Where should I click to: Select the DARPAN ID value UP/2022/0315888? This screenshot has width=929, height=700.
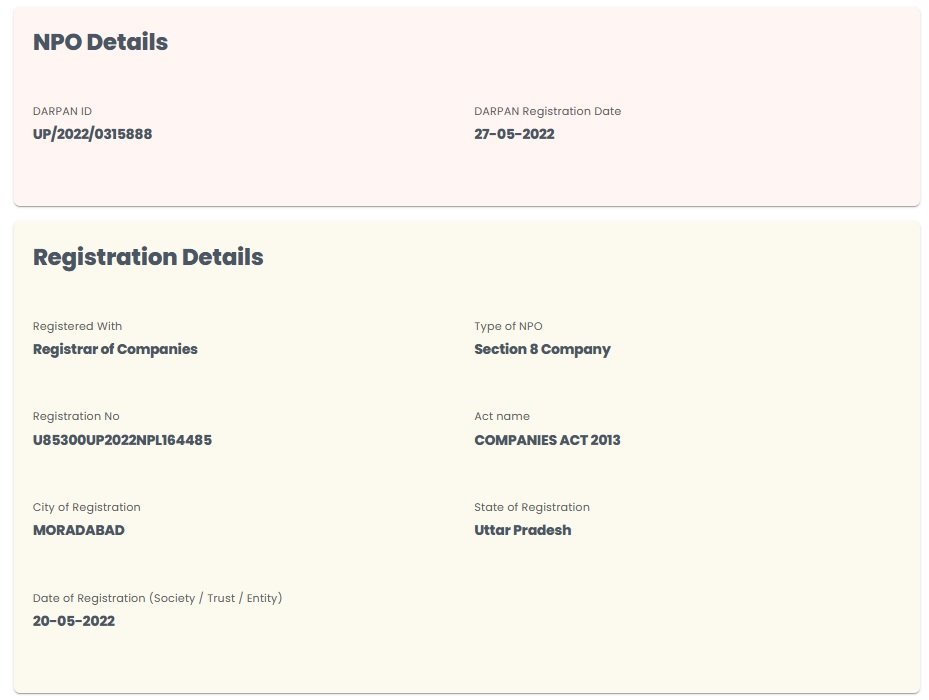point(92,134)
